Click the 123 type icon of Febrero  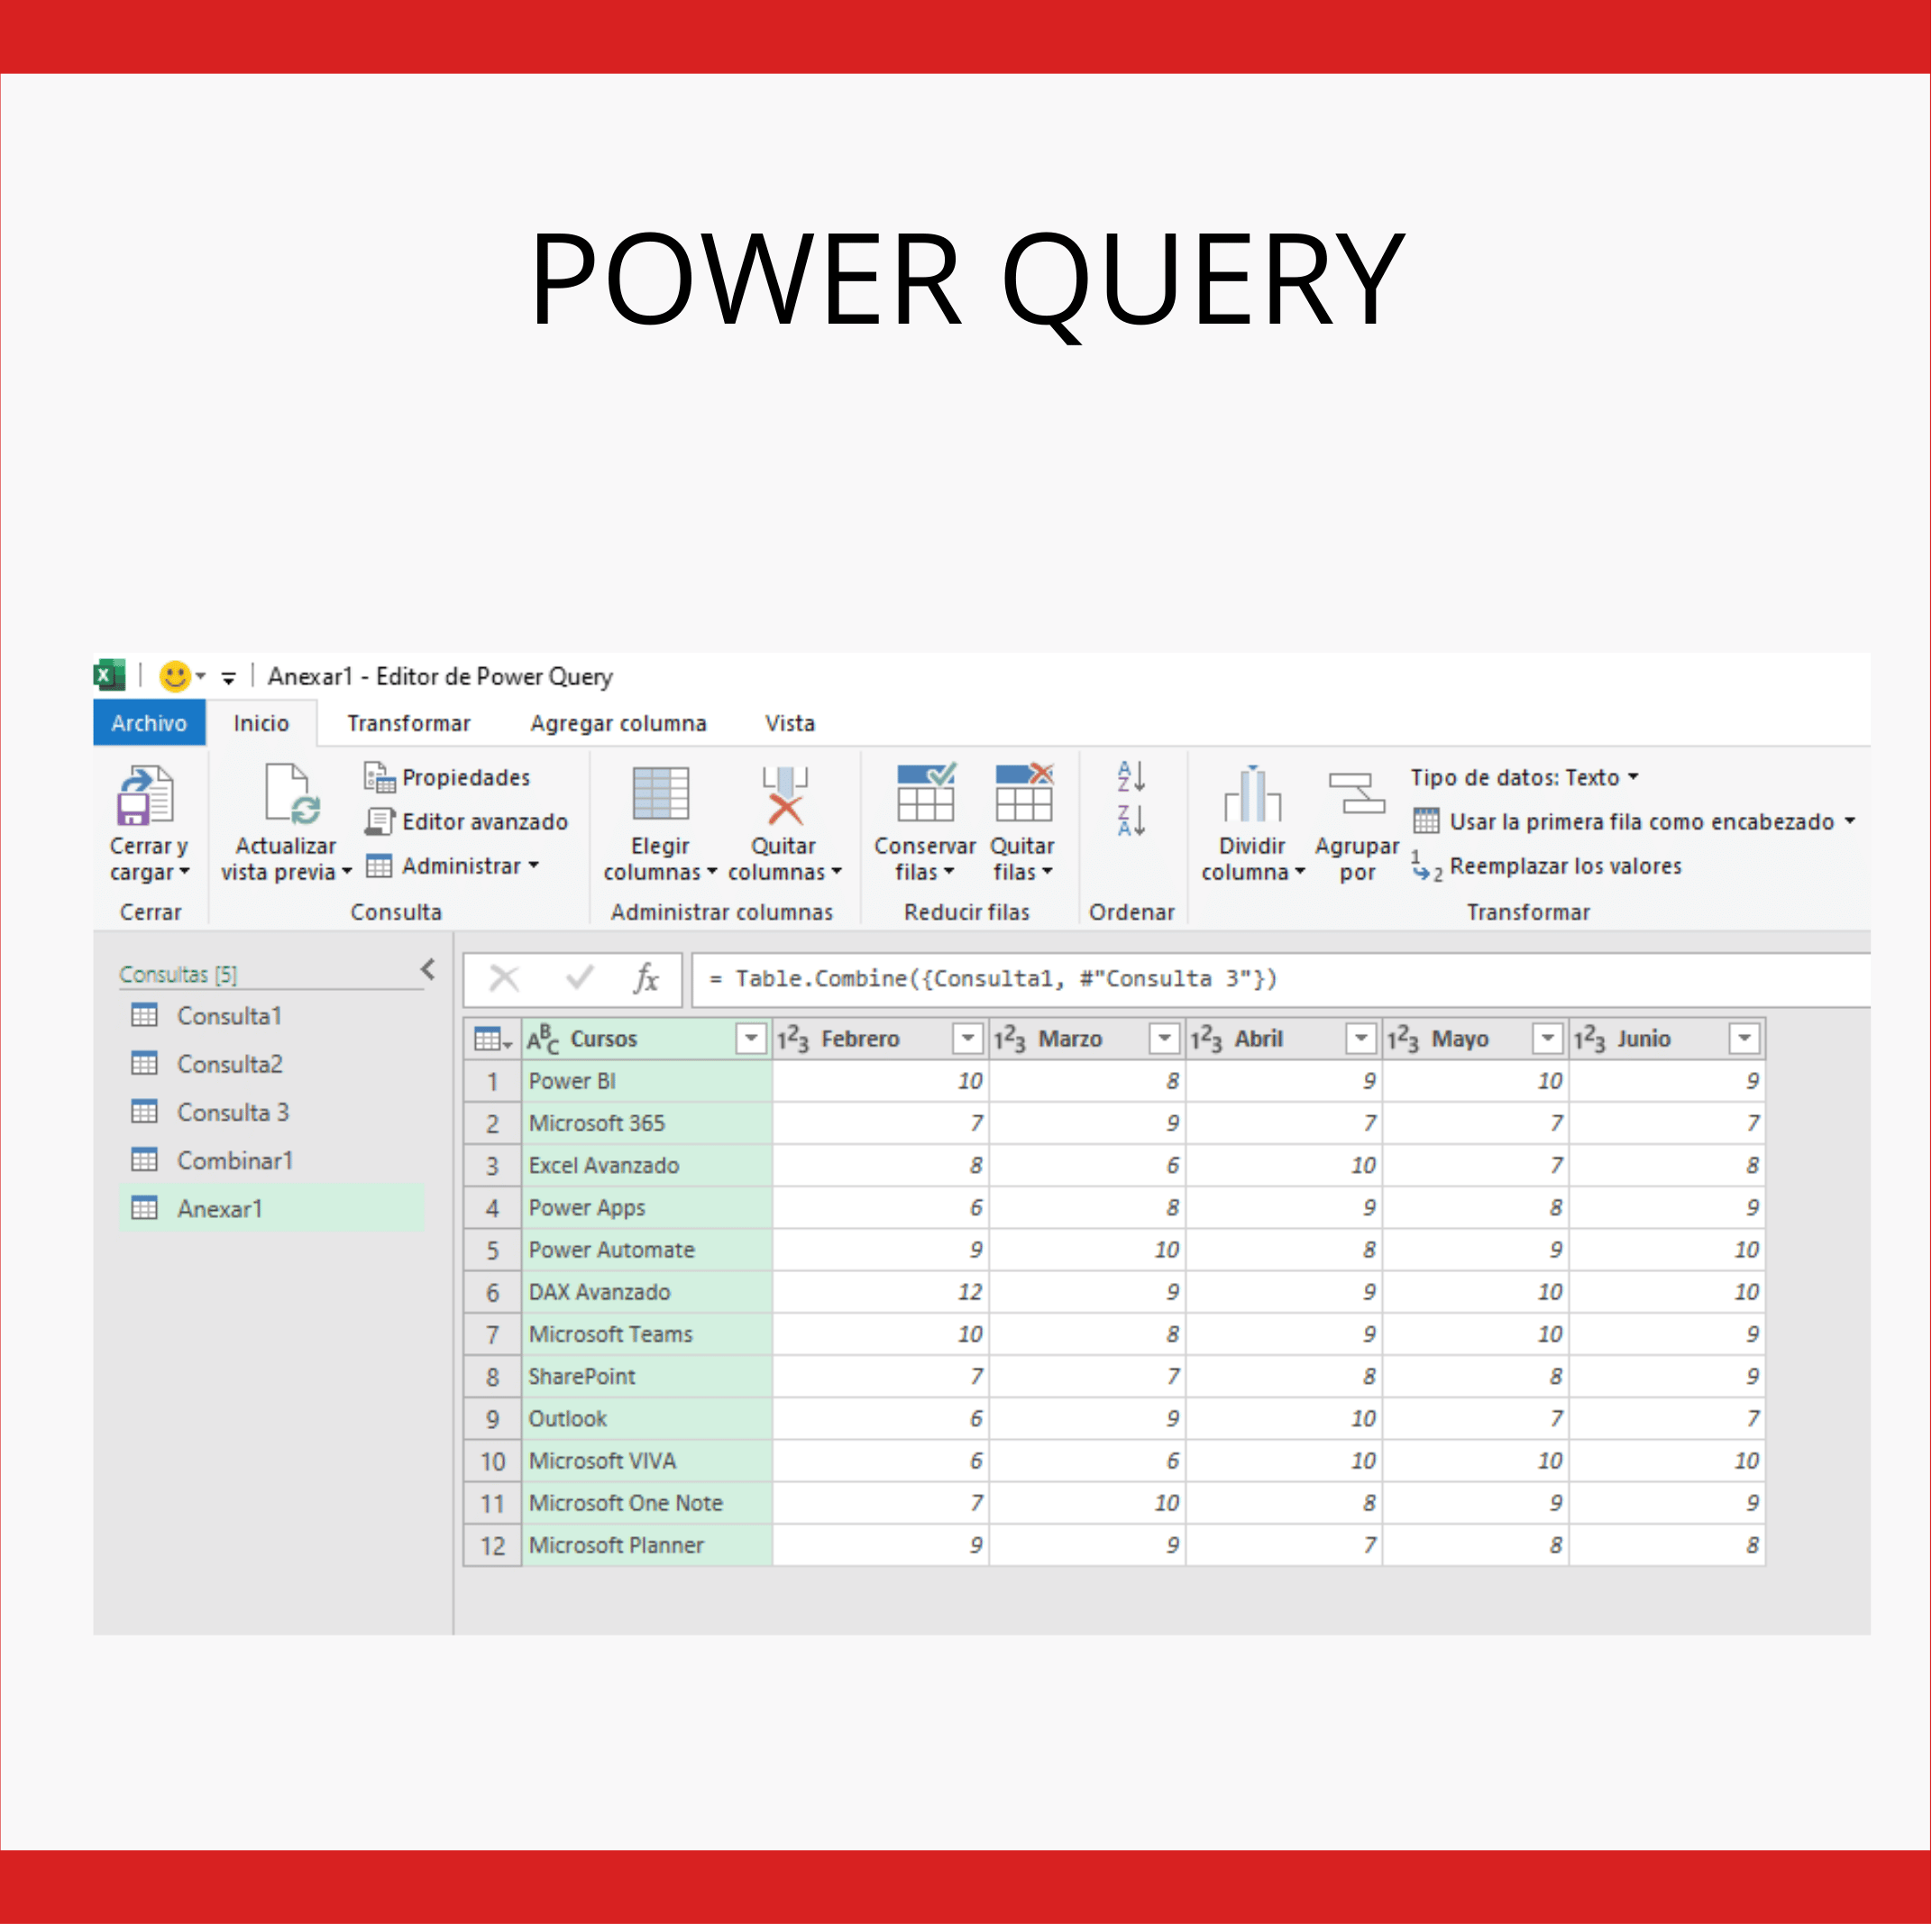(793, 1039)
